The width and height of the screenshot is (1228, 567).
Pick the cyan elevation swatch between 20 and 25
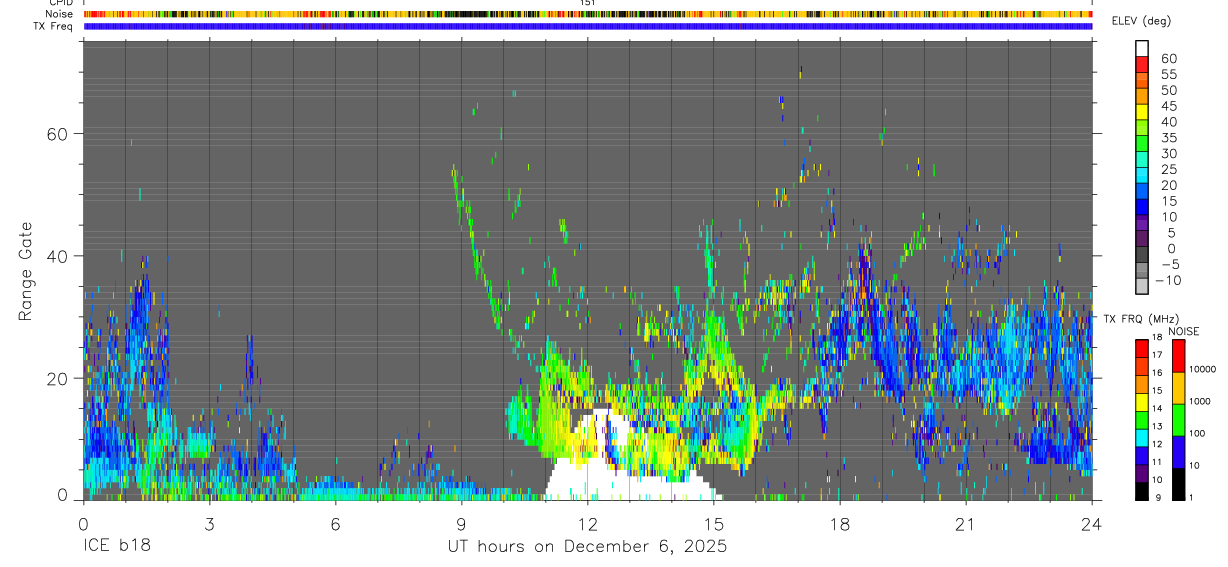tap(1142, 176)
